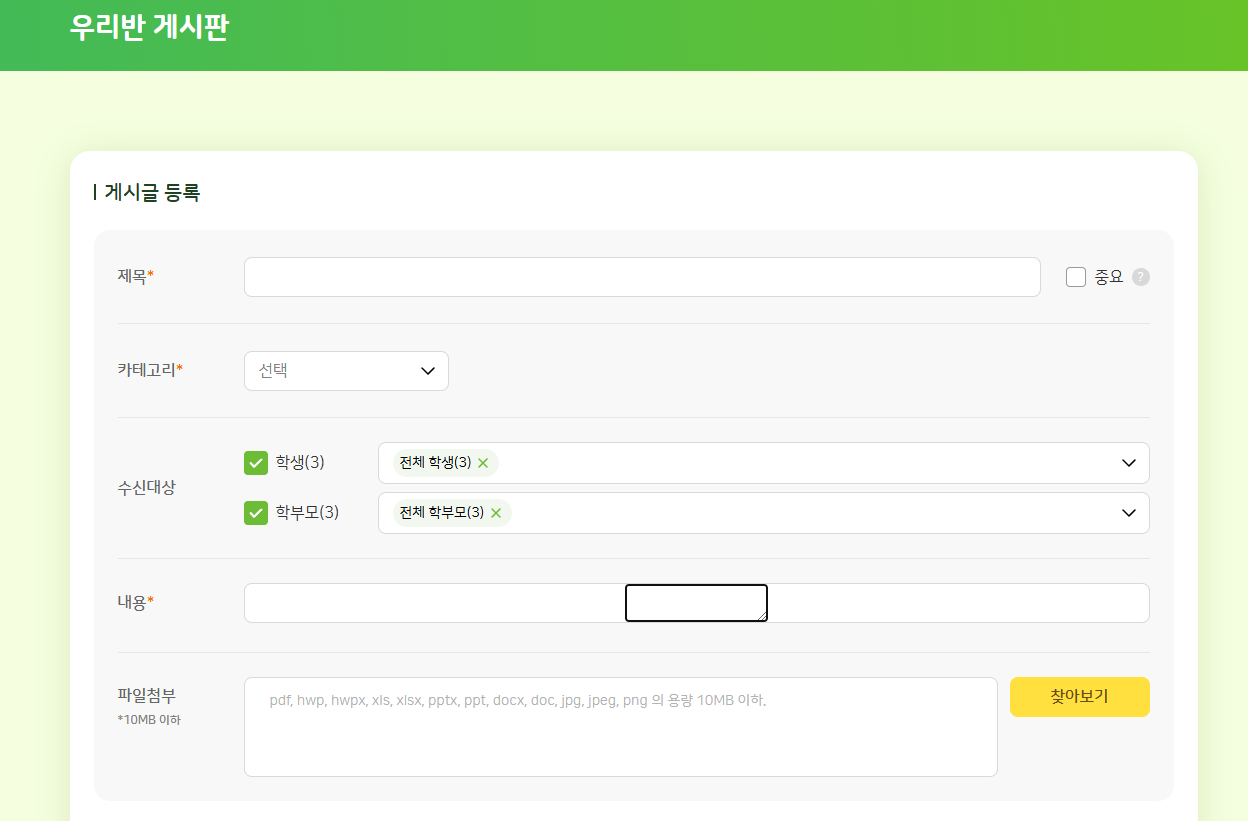Click the 카테고리 dropdown chevron arrow

(428, 371)
